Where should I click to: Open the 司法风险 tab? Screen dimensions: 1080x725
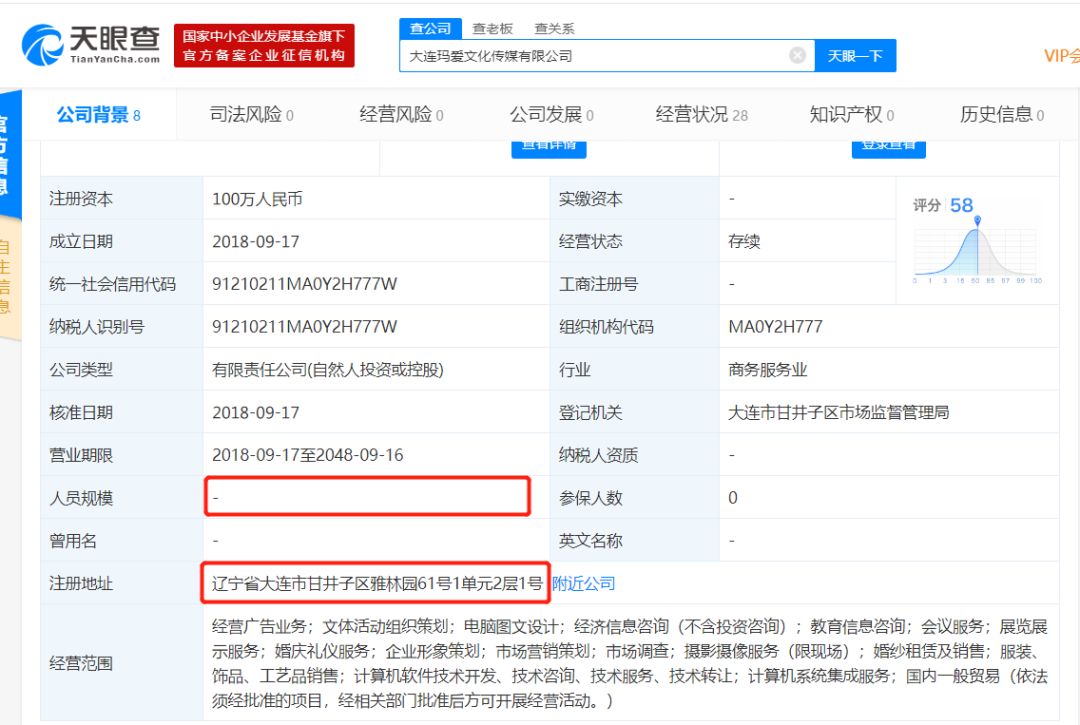tap(251, 114)
